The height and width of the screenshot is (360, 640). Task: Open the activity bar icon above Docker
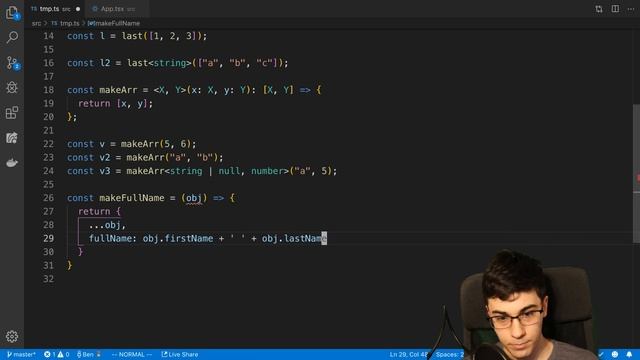click(x=12, y=138)
